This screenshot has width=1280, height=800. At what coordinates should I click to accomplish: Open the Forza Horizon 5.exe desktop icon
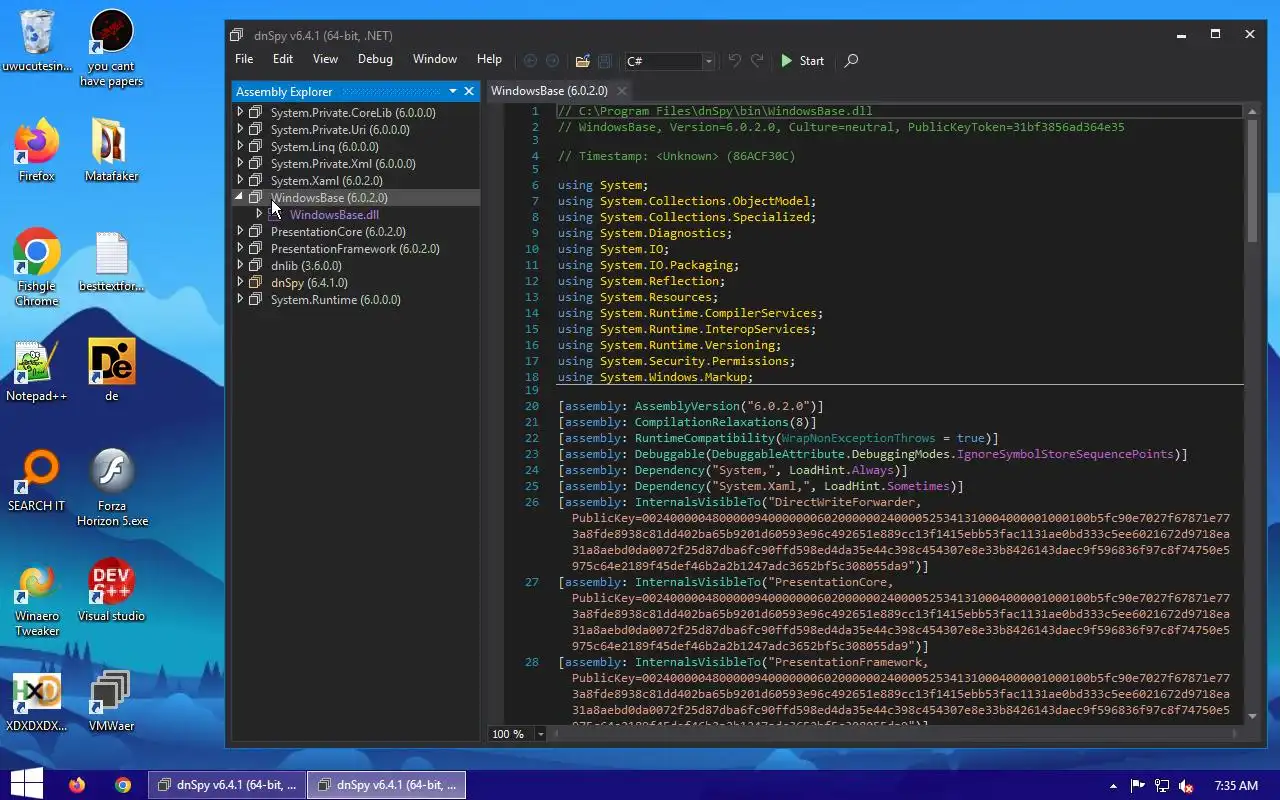[x=112, y=488]
